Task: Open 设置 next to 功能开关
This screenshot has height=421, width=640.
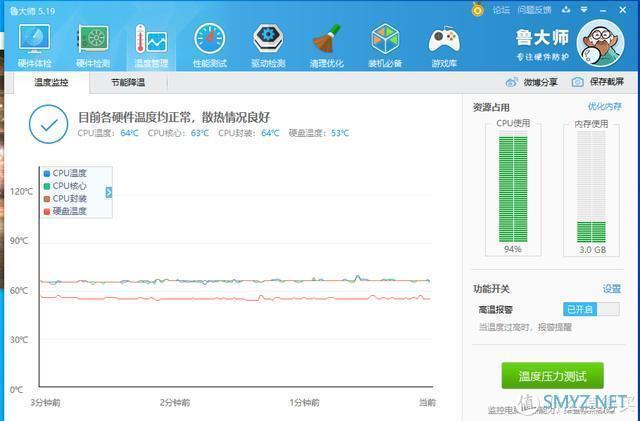Action: pos(611,289)
